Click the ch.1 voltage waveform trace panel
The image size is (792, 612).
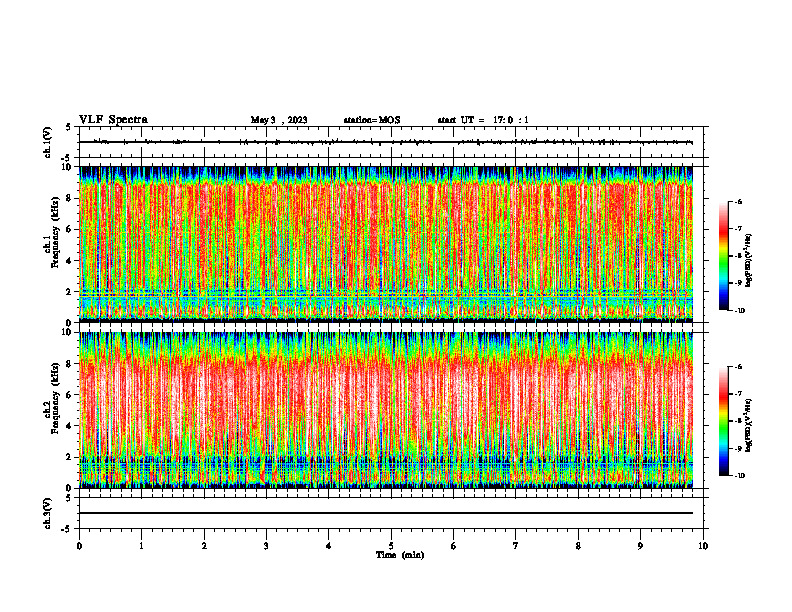point(391,142)
